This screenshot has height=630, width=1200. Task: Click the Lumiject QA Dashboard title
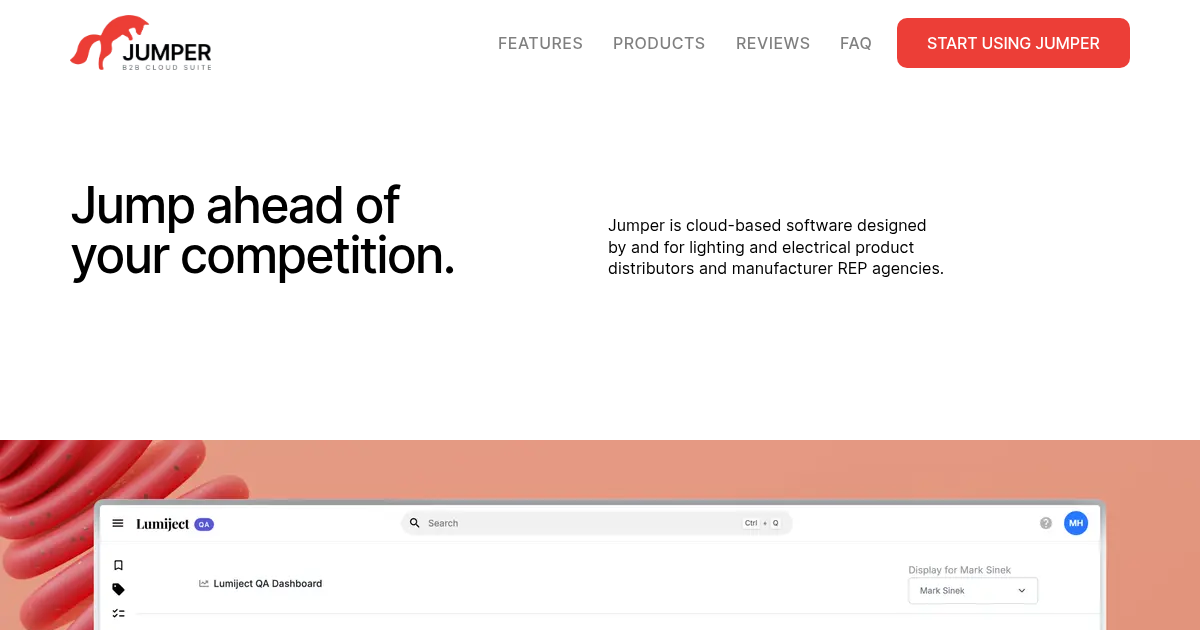(x=268, y=583)
